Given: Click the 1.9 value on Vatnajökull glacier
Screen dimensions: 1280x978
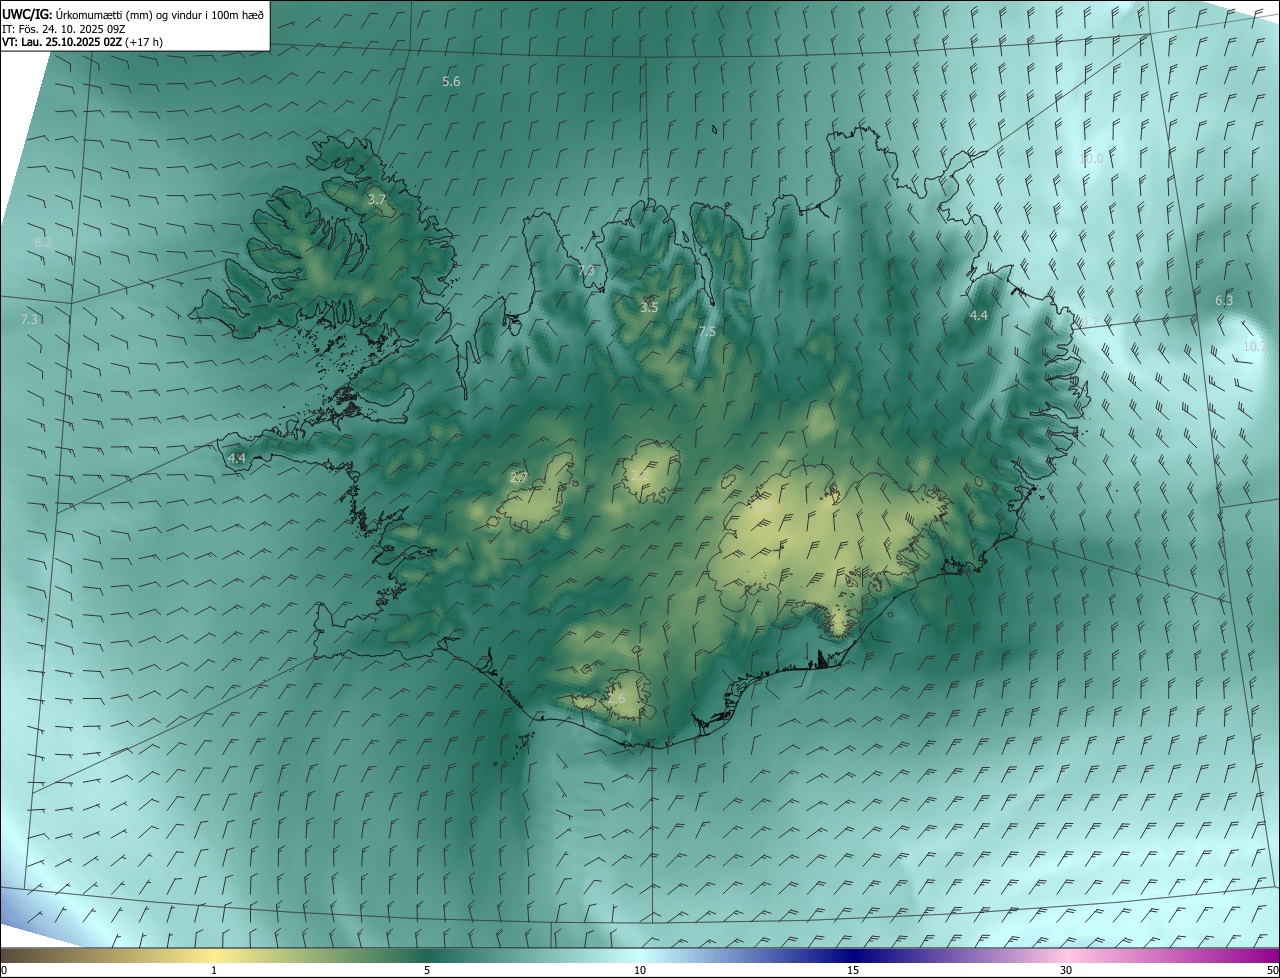Looking at the screenshot, I should click(x=762, y=508).
